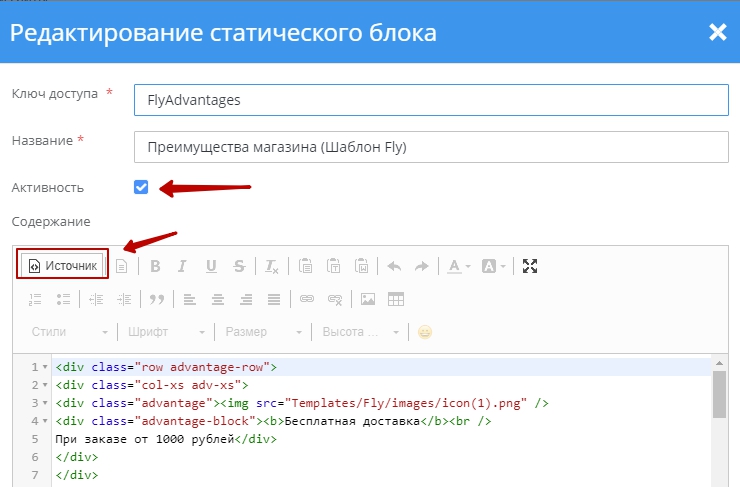Screen dimensions: 740x487
Task: Click the Ключ доступа input field
Action: 430,100
